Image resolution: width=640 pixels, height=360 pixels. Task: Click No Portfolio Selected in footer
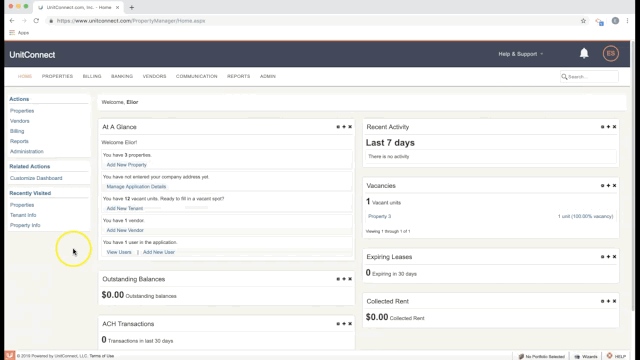click(541, 356)
